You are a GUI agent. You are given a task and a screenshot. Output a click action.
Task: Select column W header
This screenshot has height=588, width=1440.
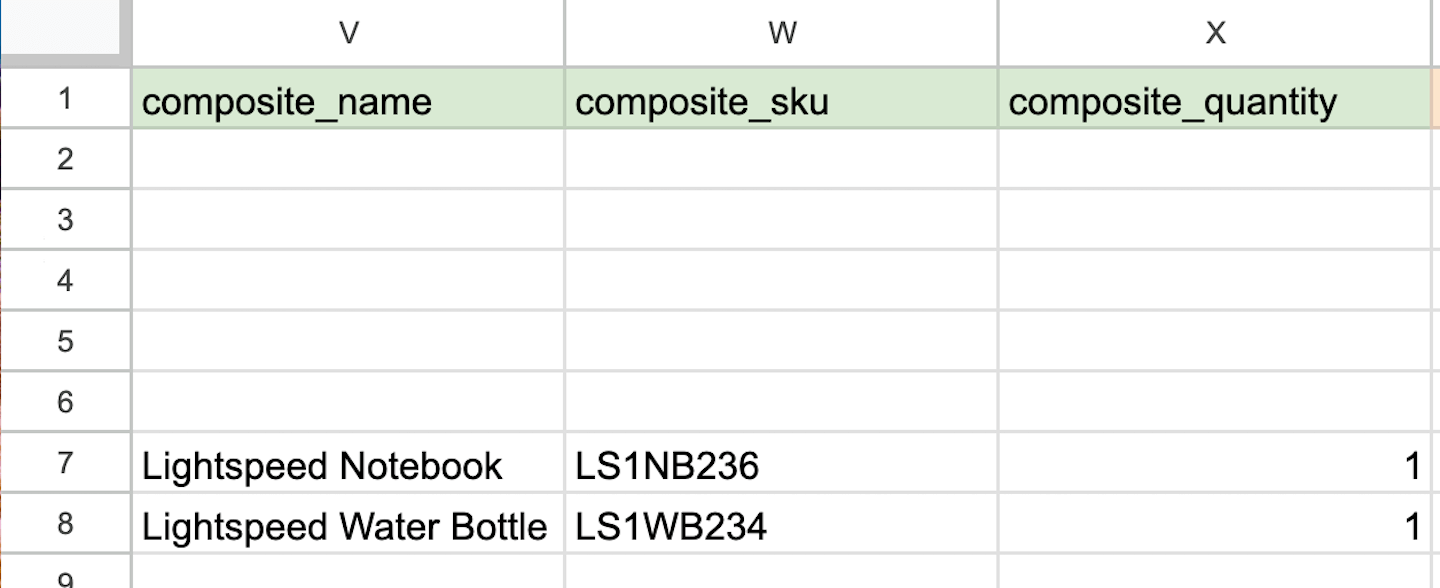(x=781, y=33)
